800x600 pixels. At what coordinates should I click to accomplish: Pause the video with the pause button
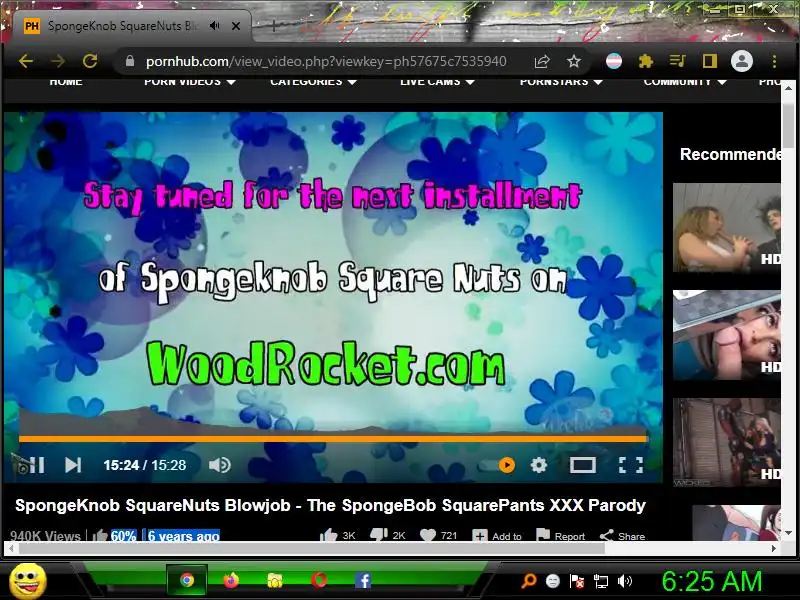point(37,465)
